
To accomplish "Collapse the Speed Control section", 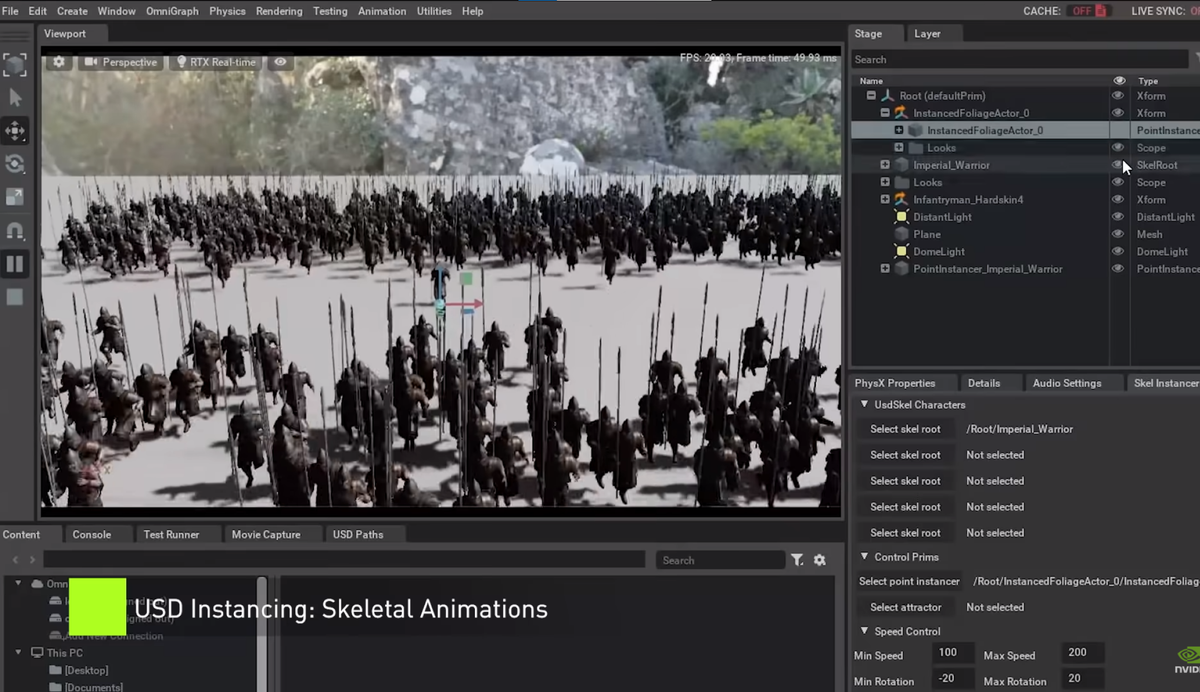I will pyautogui.click(x=865, y=631).
